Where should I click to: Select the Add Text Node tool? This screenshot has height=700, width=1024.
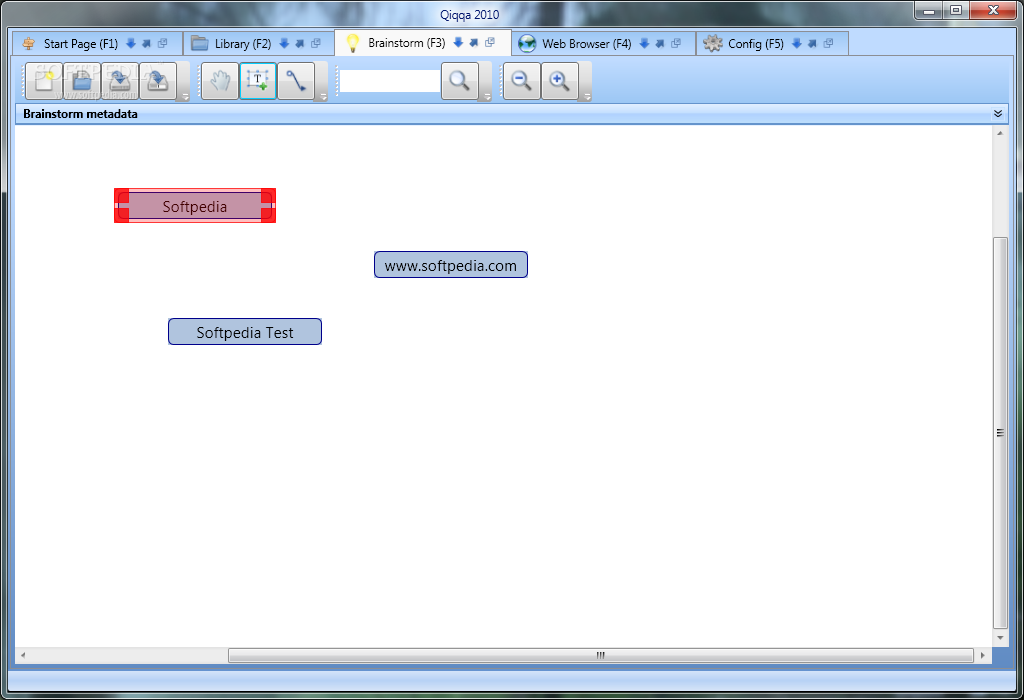258,81
